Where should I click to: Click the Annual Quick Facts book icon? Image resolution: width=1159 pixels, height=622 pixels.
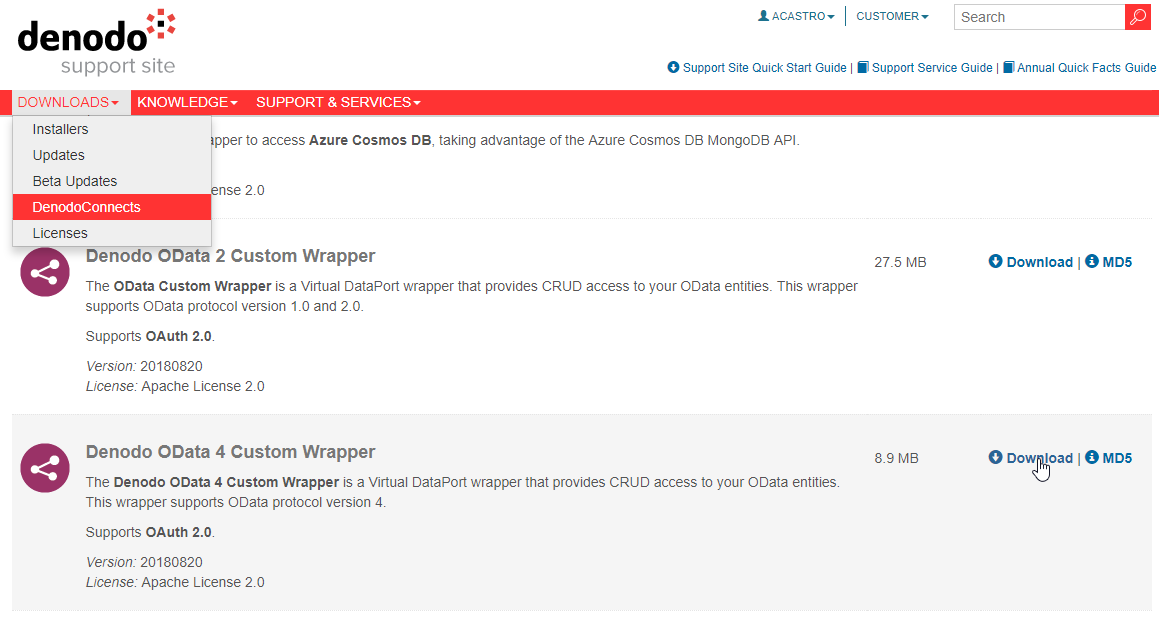1008,67
